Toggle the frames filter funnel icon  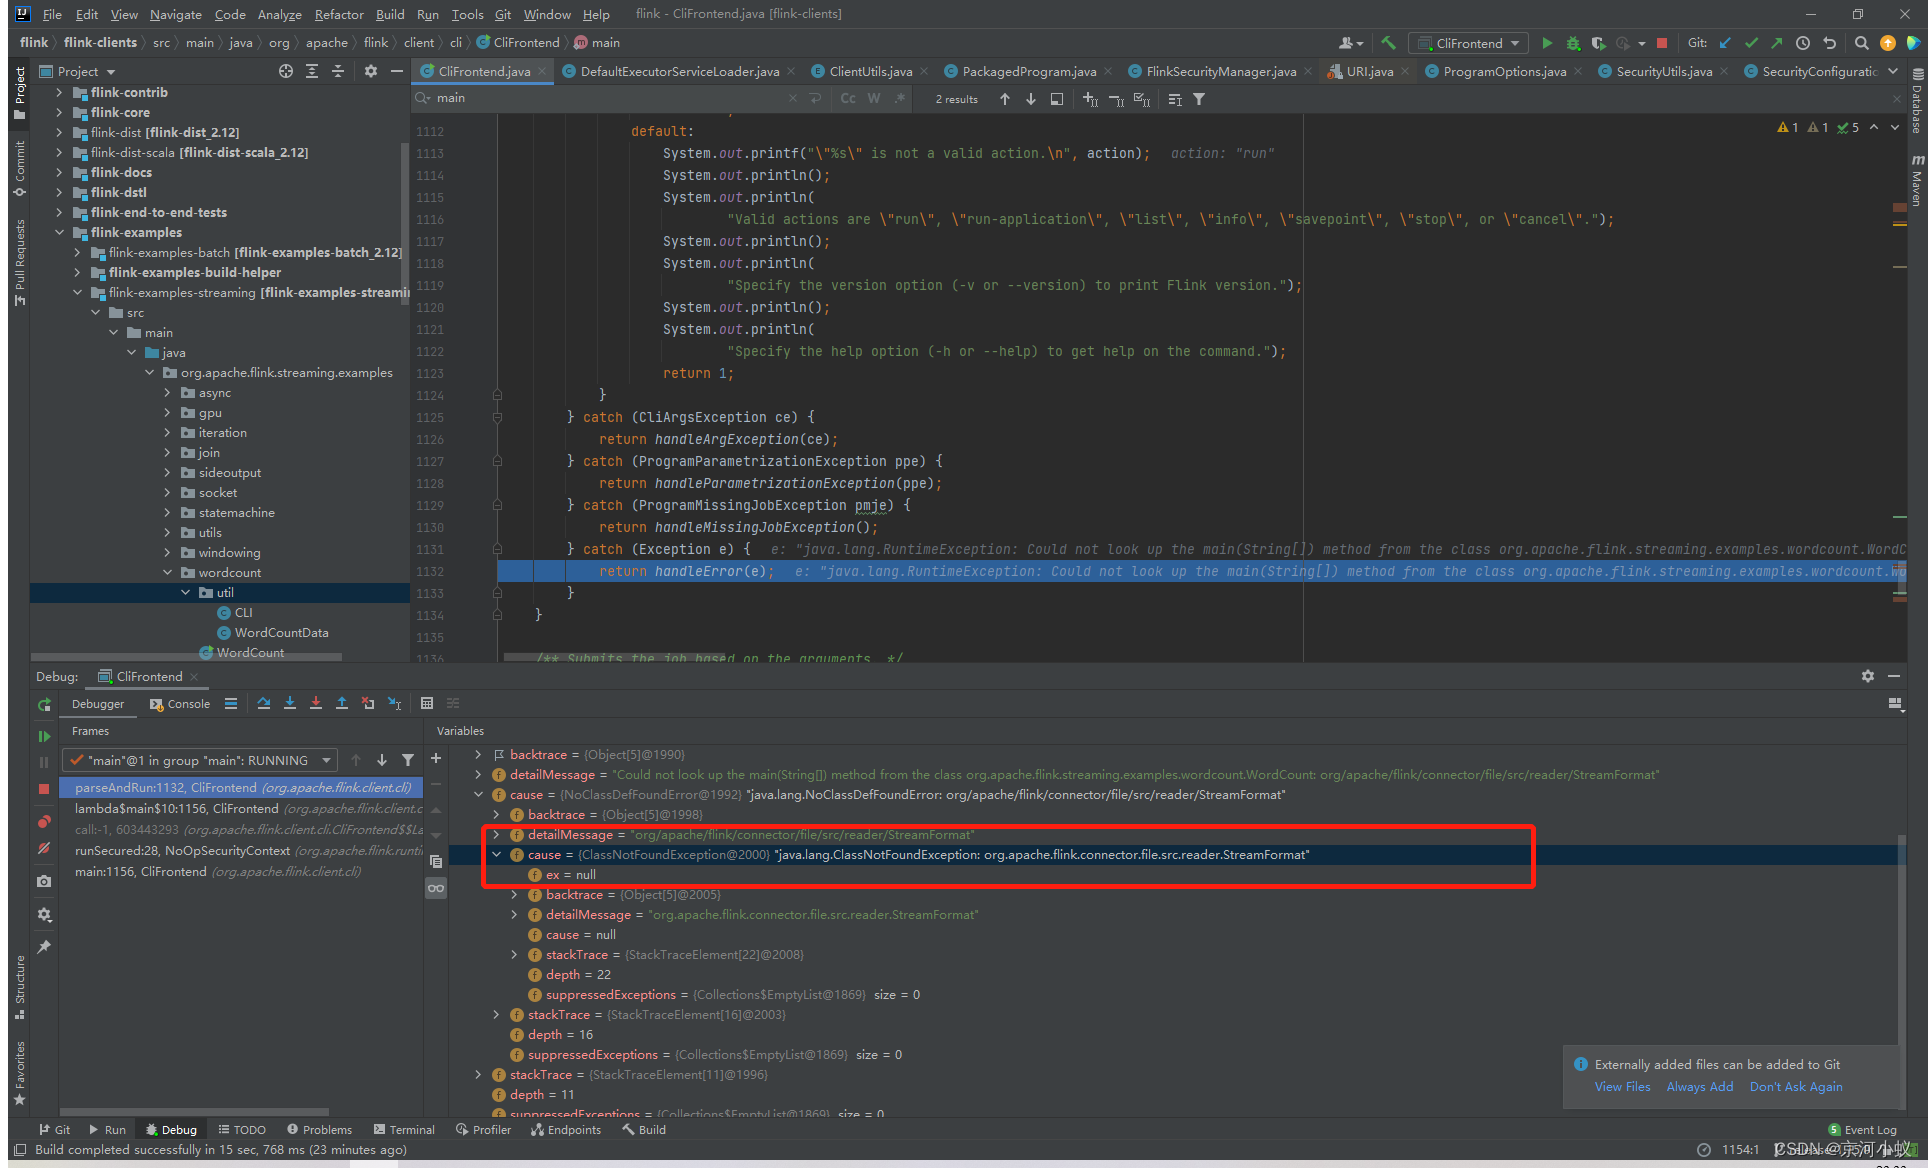point(408,760)
